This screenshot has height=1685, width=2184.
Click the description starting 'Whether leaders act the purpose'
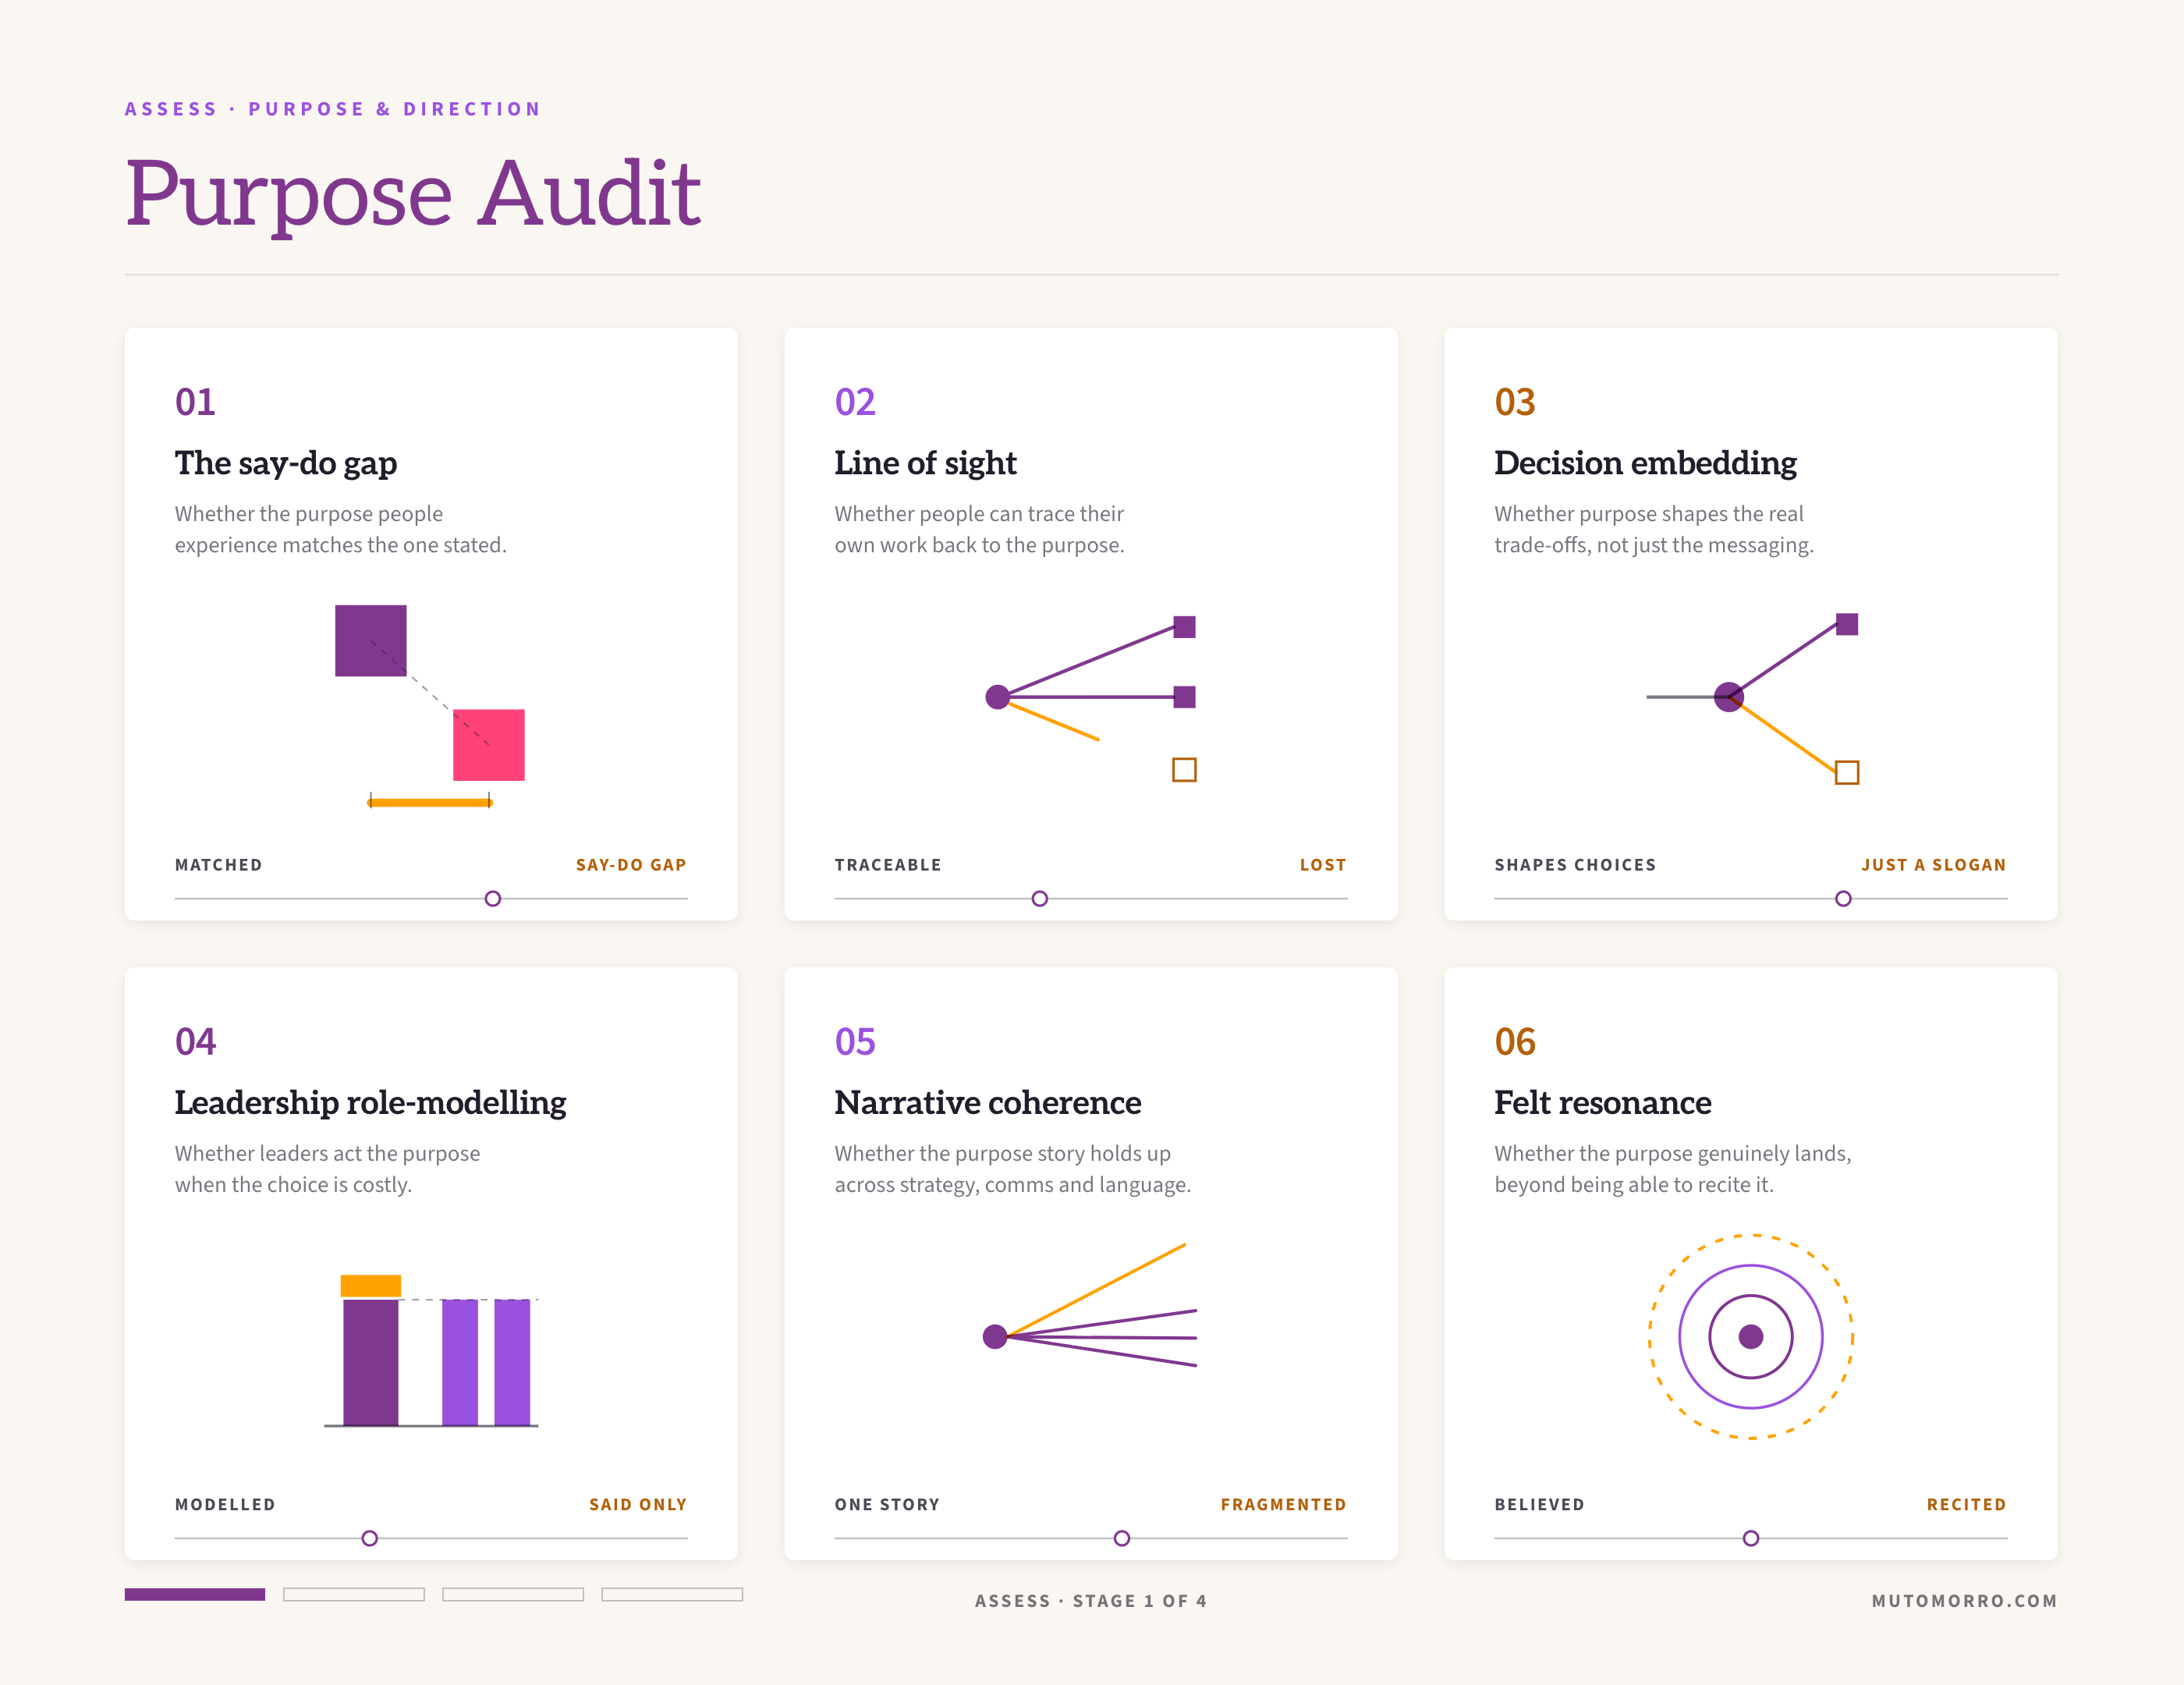[x=328, y=1169]
